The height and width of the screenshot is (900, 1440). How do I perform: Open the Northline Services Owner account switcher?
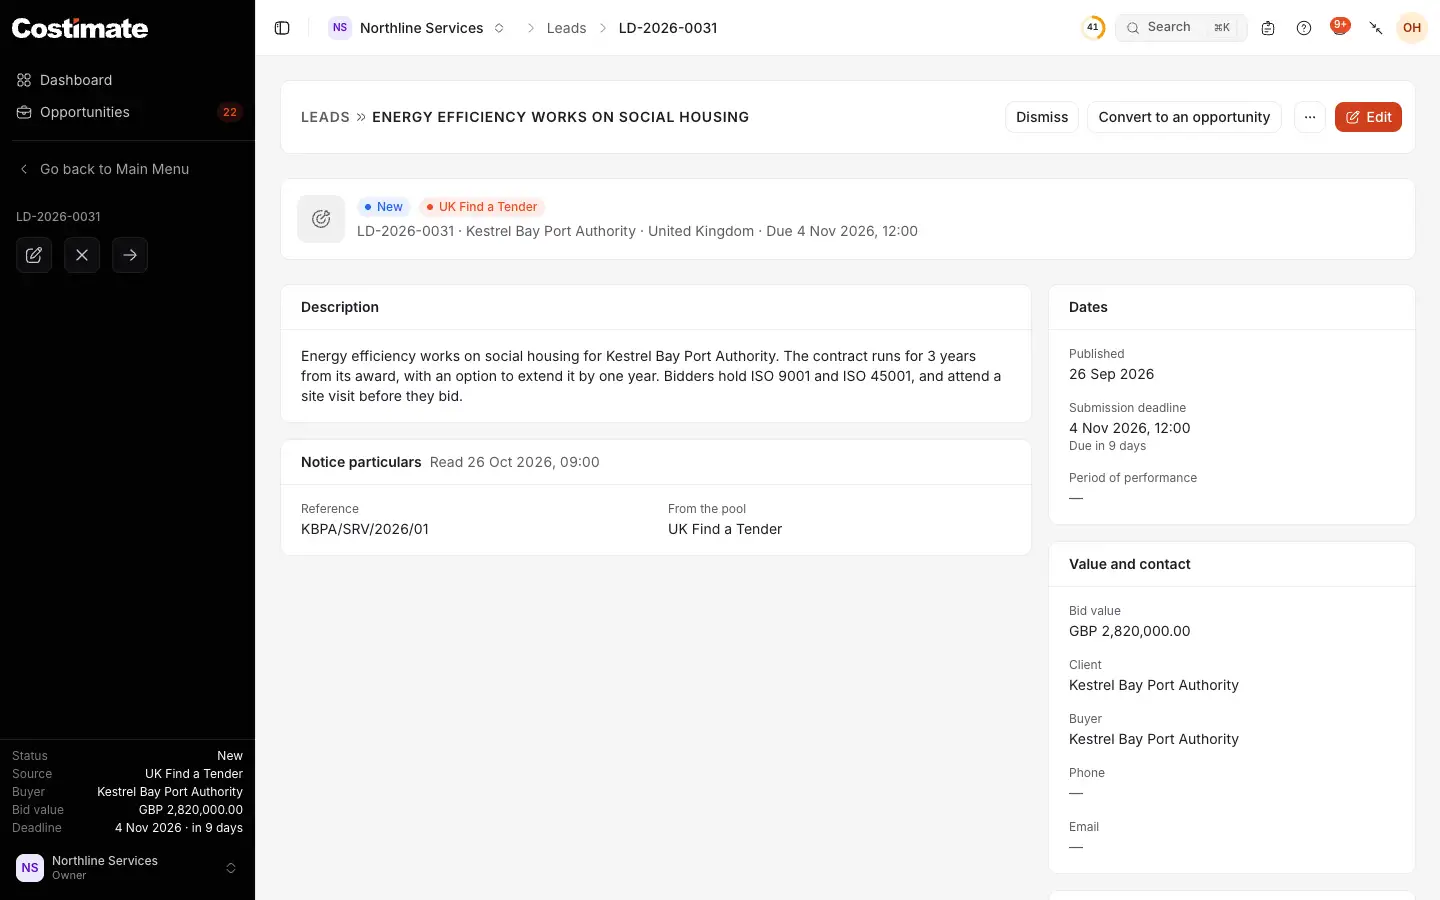tap(127, 868)
